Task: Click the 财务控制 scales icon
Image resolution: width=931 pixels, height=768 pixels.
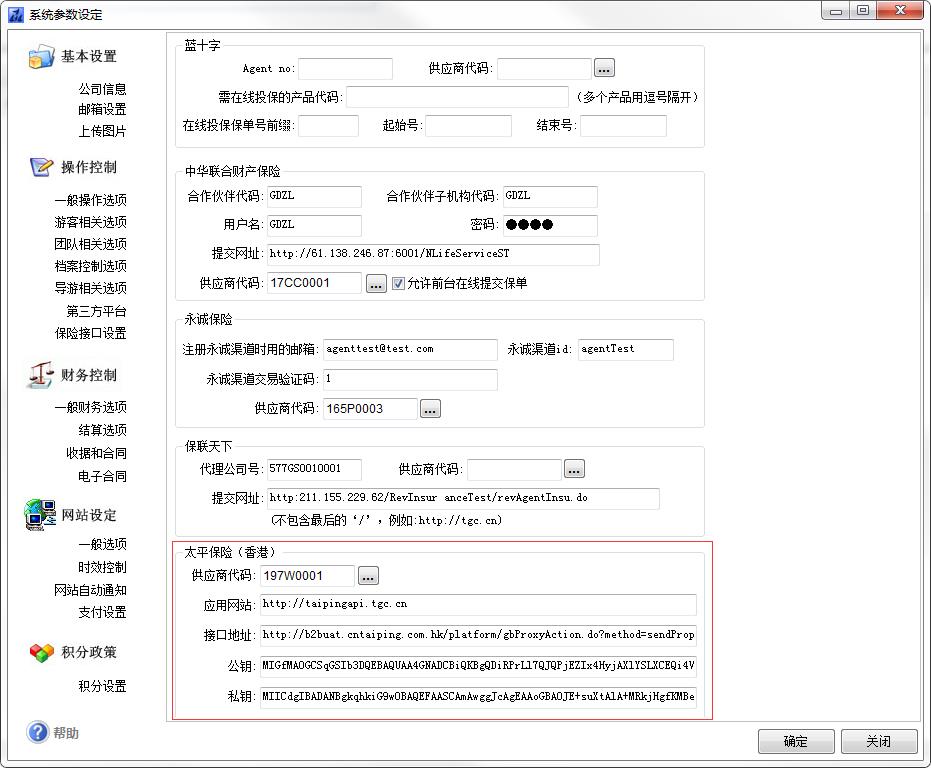Action: 41,375
